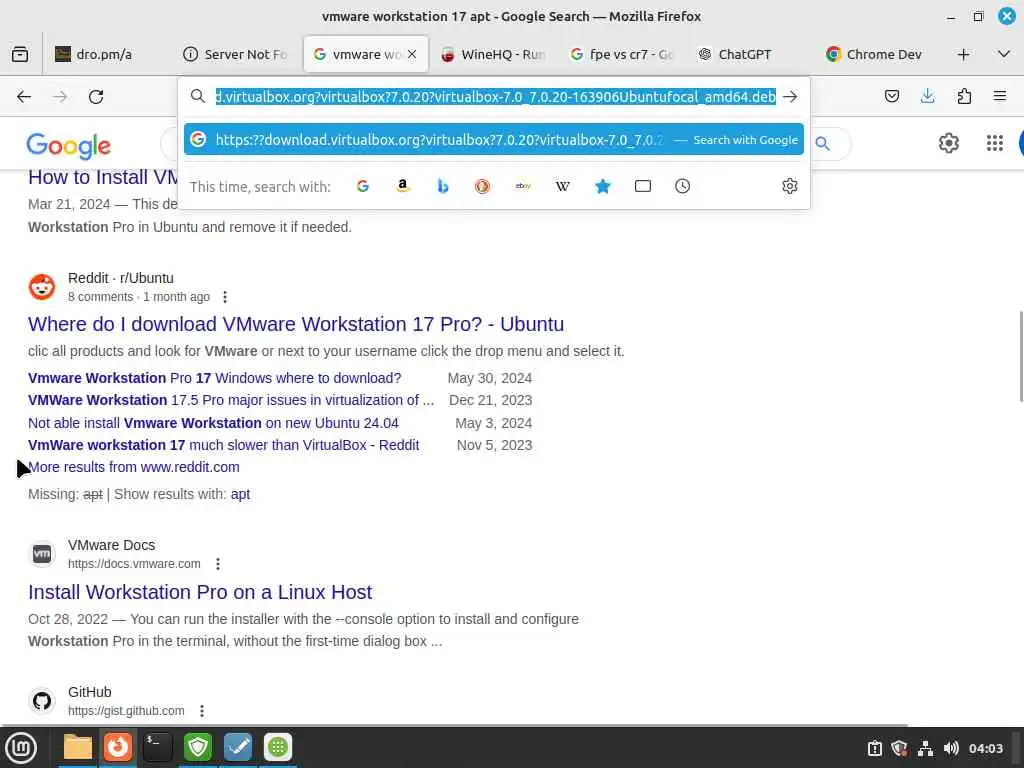
Task: Select Search with Google suggestion row
Action: click(x=494, y=140)
